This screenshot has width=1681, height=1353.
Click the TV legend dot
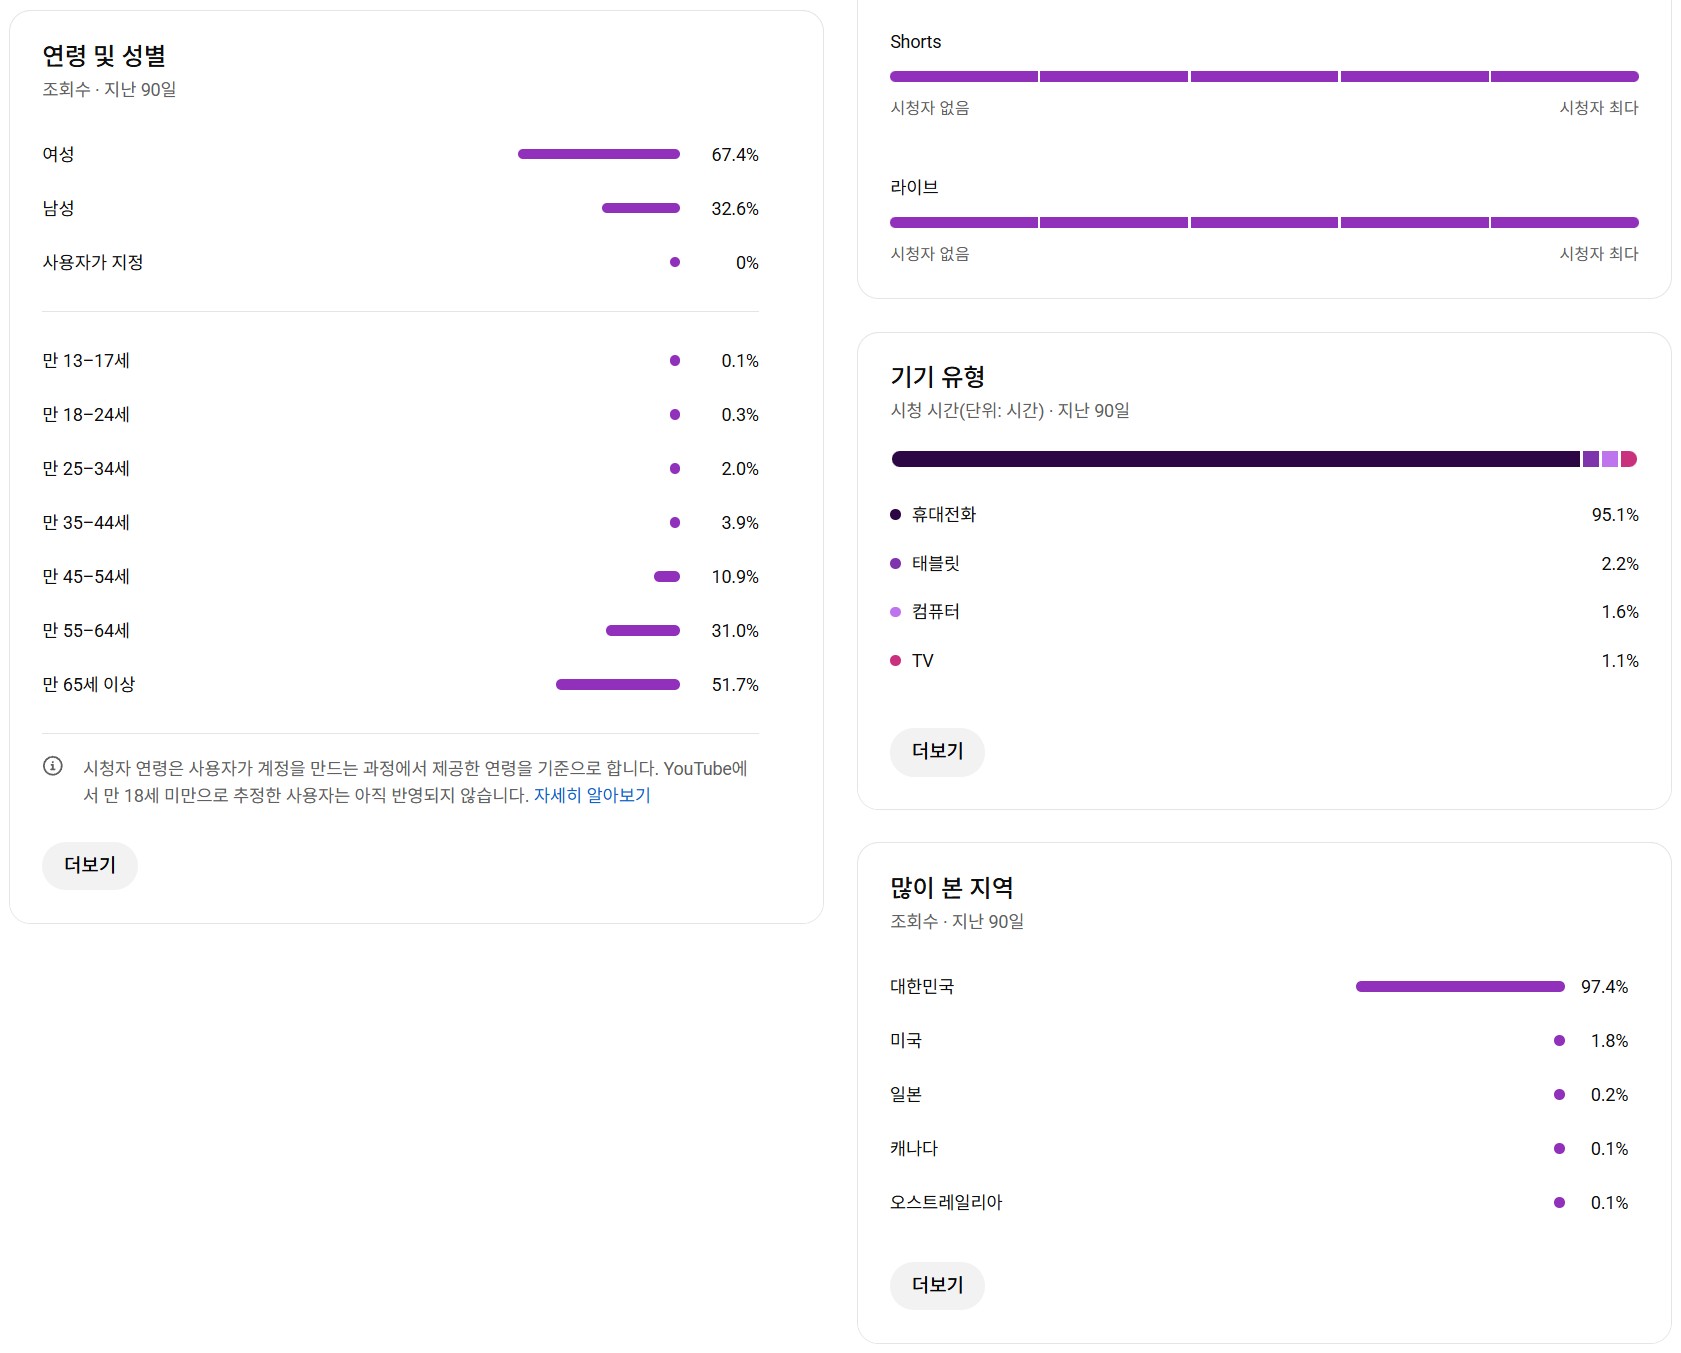[x=895, y=661]
